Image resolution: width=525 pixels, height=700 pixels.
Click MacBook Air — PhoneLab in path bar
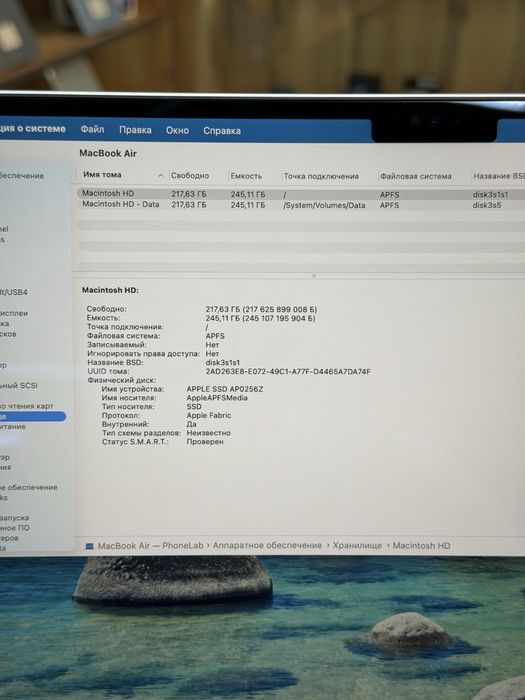pos(150,546)
